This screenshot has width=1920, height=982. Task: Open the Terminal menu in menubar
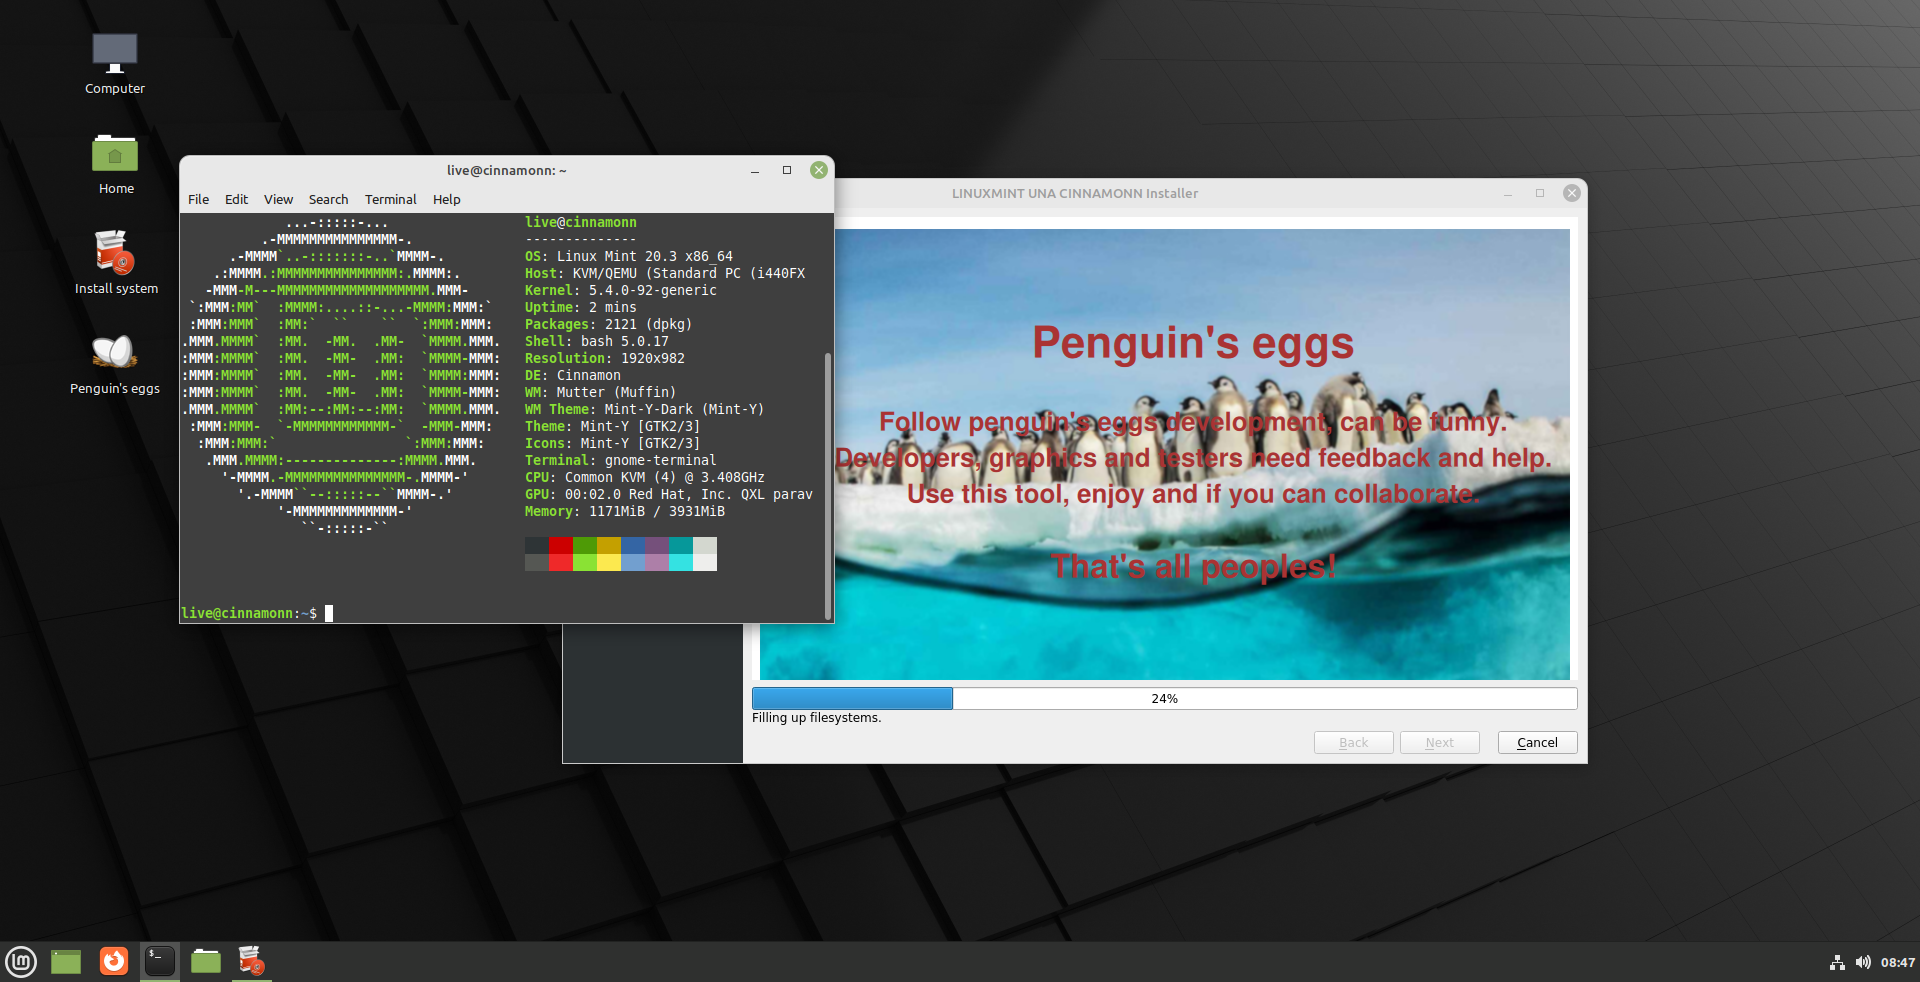390,199
